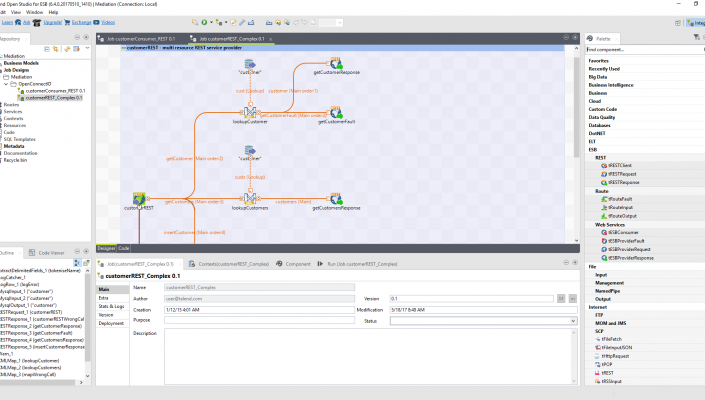Expand the File palette category
Viewport: 705px width, 400px height.
(x=593, y=267)
